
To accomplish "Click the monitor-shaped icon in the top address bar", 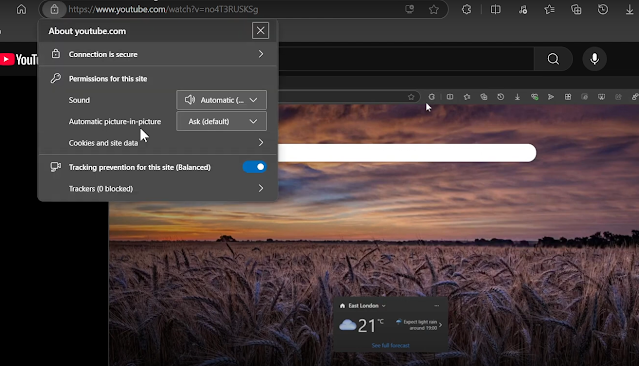I will pyautogui.click(x=410, y=9).
